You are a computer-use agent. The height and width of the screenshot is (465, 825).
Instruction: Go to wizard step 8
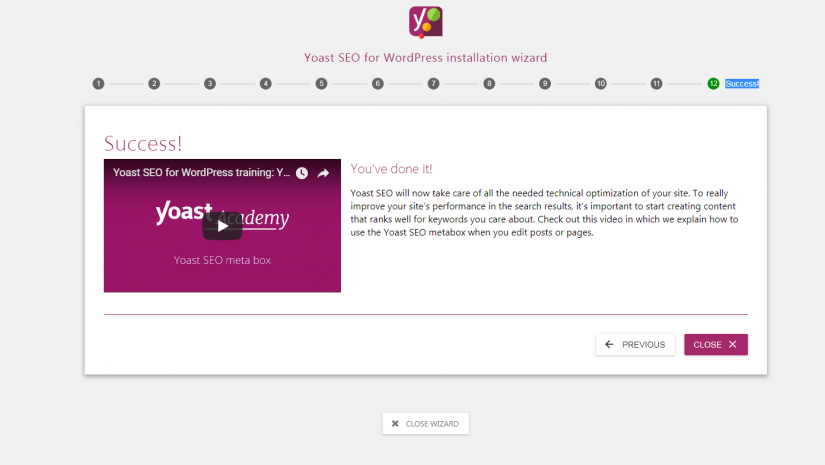pyautogui.click(x=489, y=84)
